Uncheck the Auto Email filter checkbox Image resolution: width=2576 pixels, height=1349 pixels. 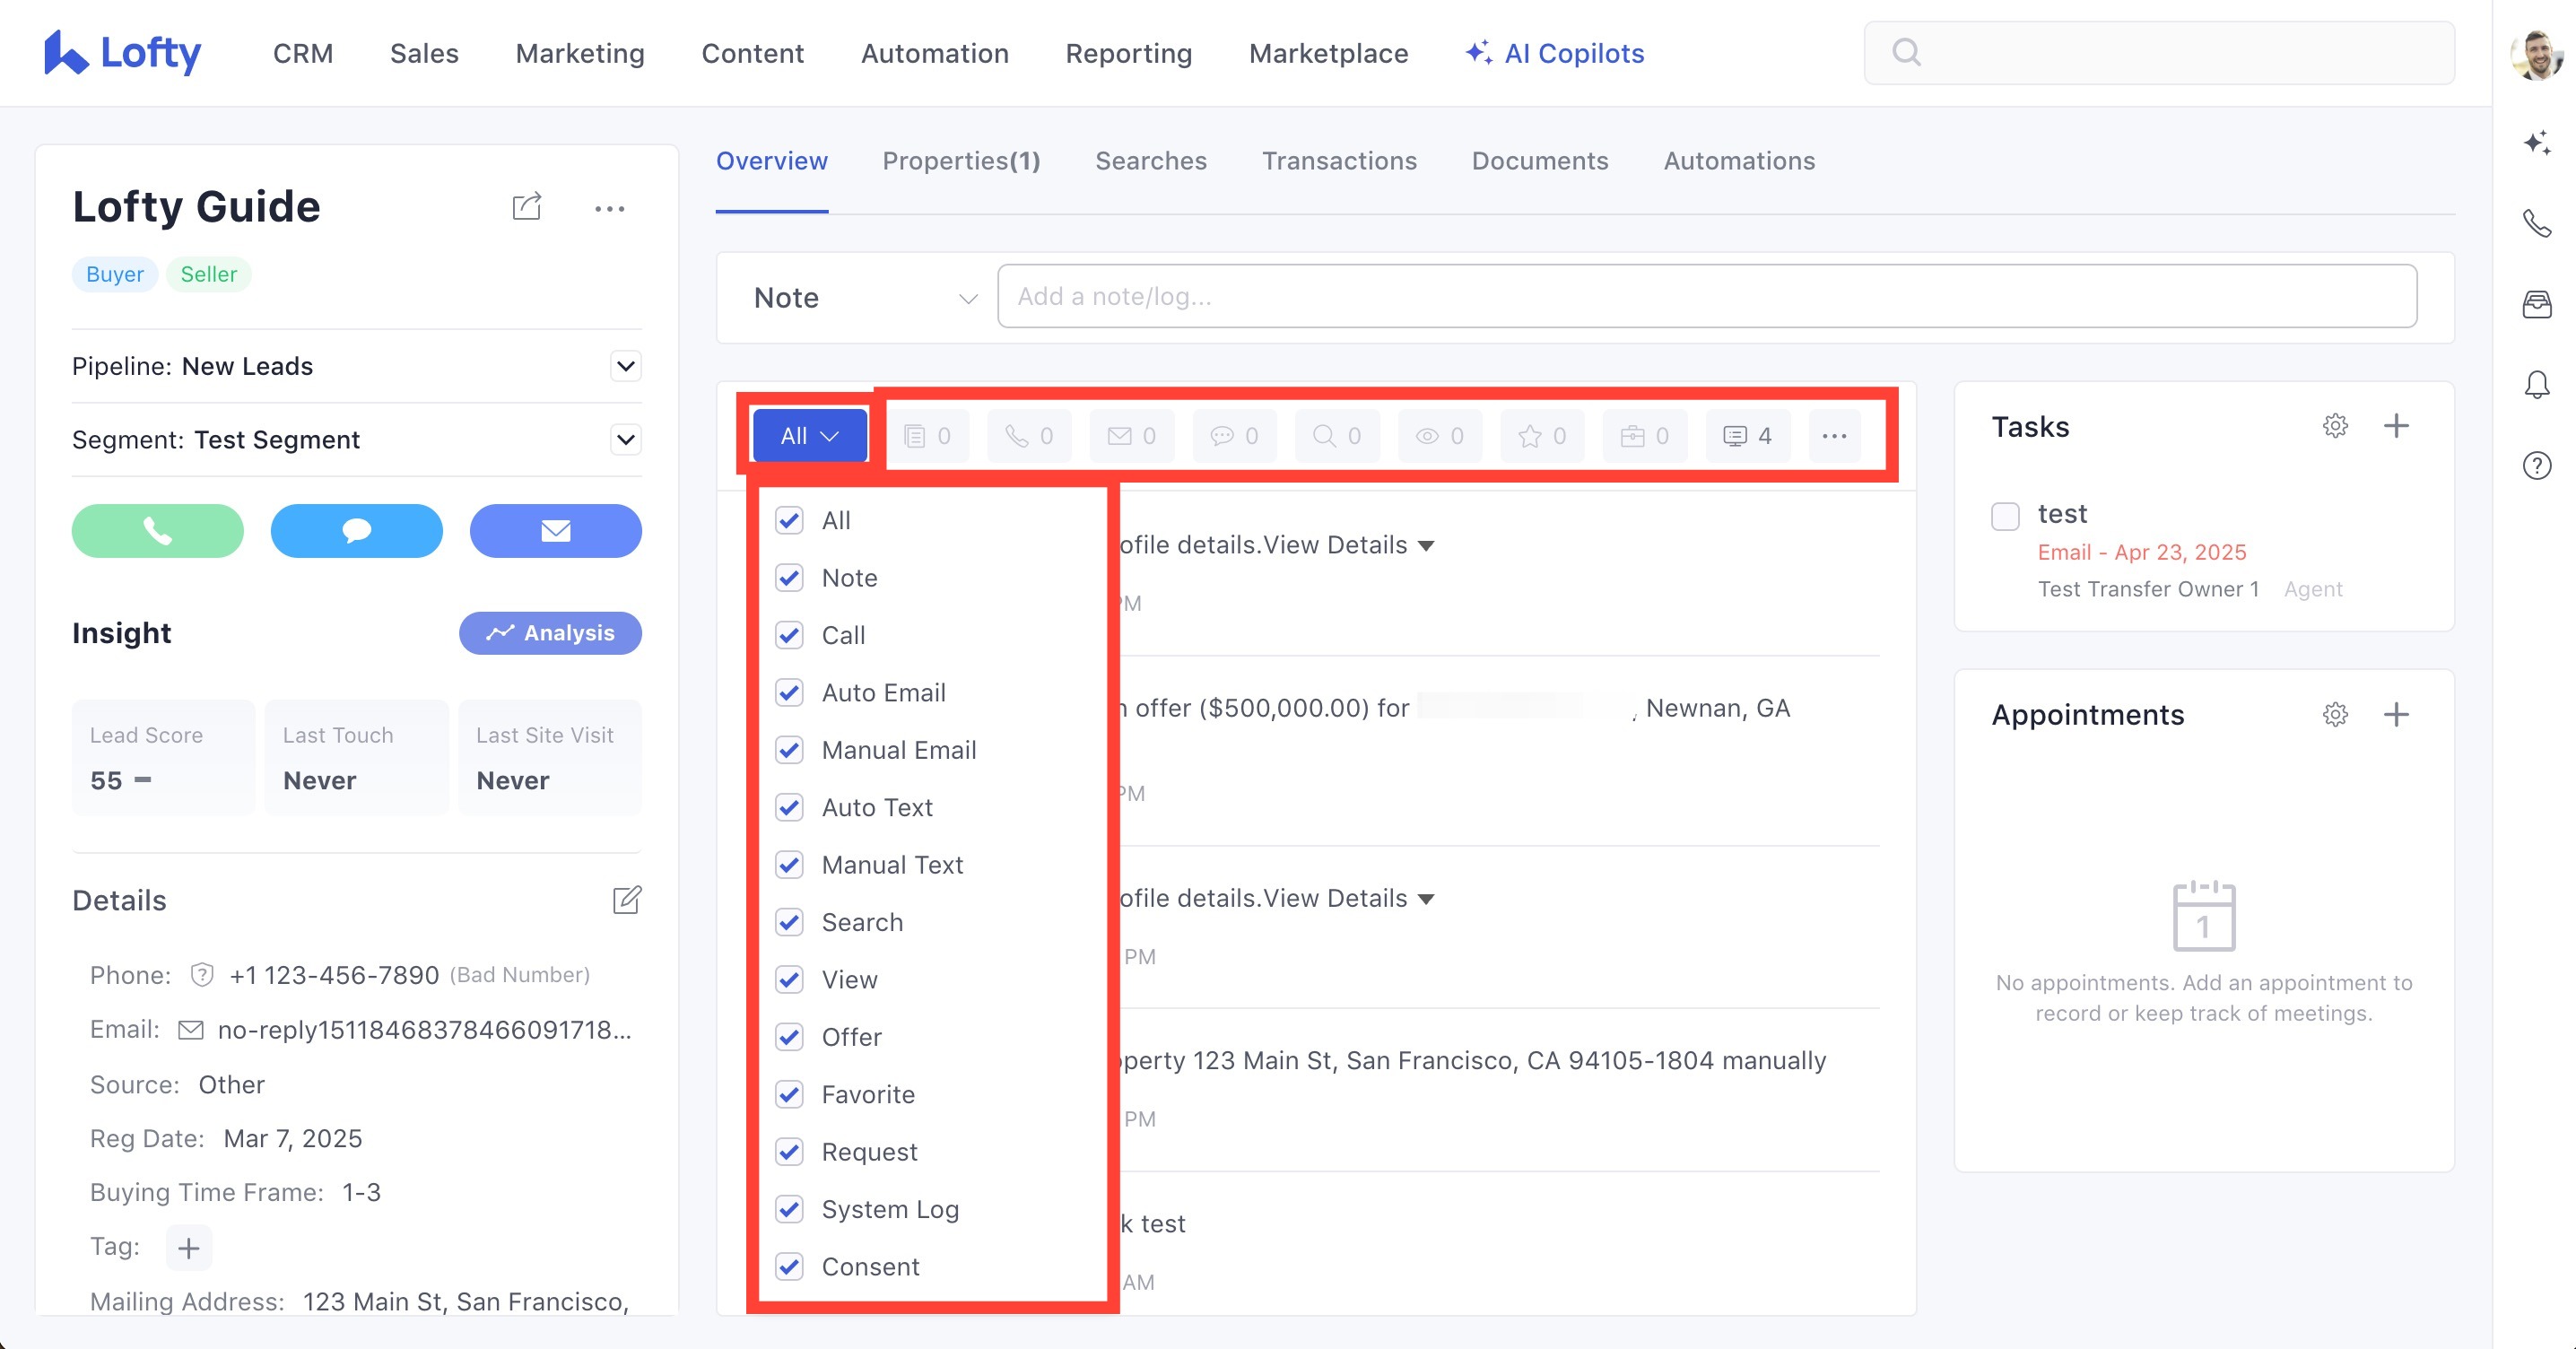[789, 692]
